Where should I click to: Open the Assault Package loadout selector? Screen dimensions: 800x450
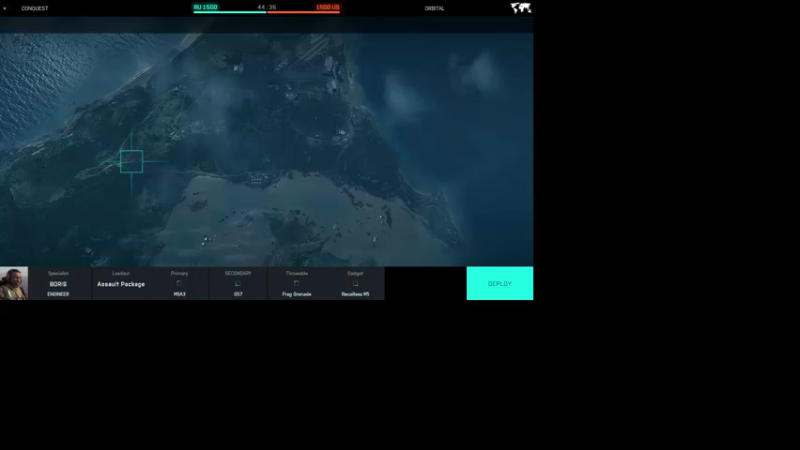click(x=121, y=284)
